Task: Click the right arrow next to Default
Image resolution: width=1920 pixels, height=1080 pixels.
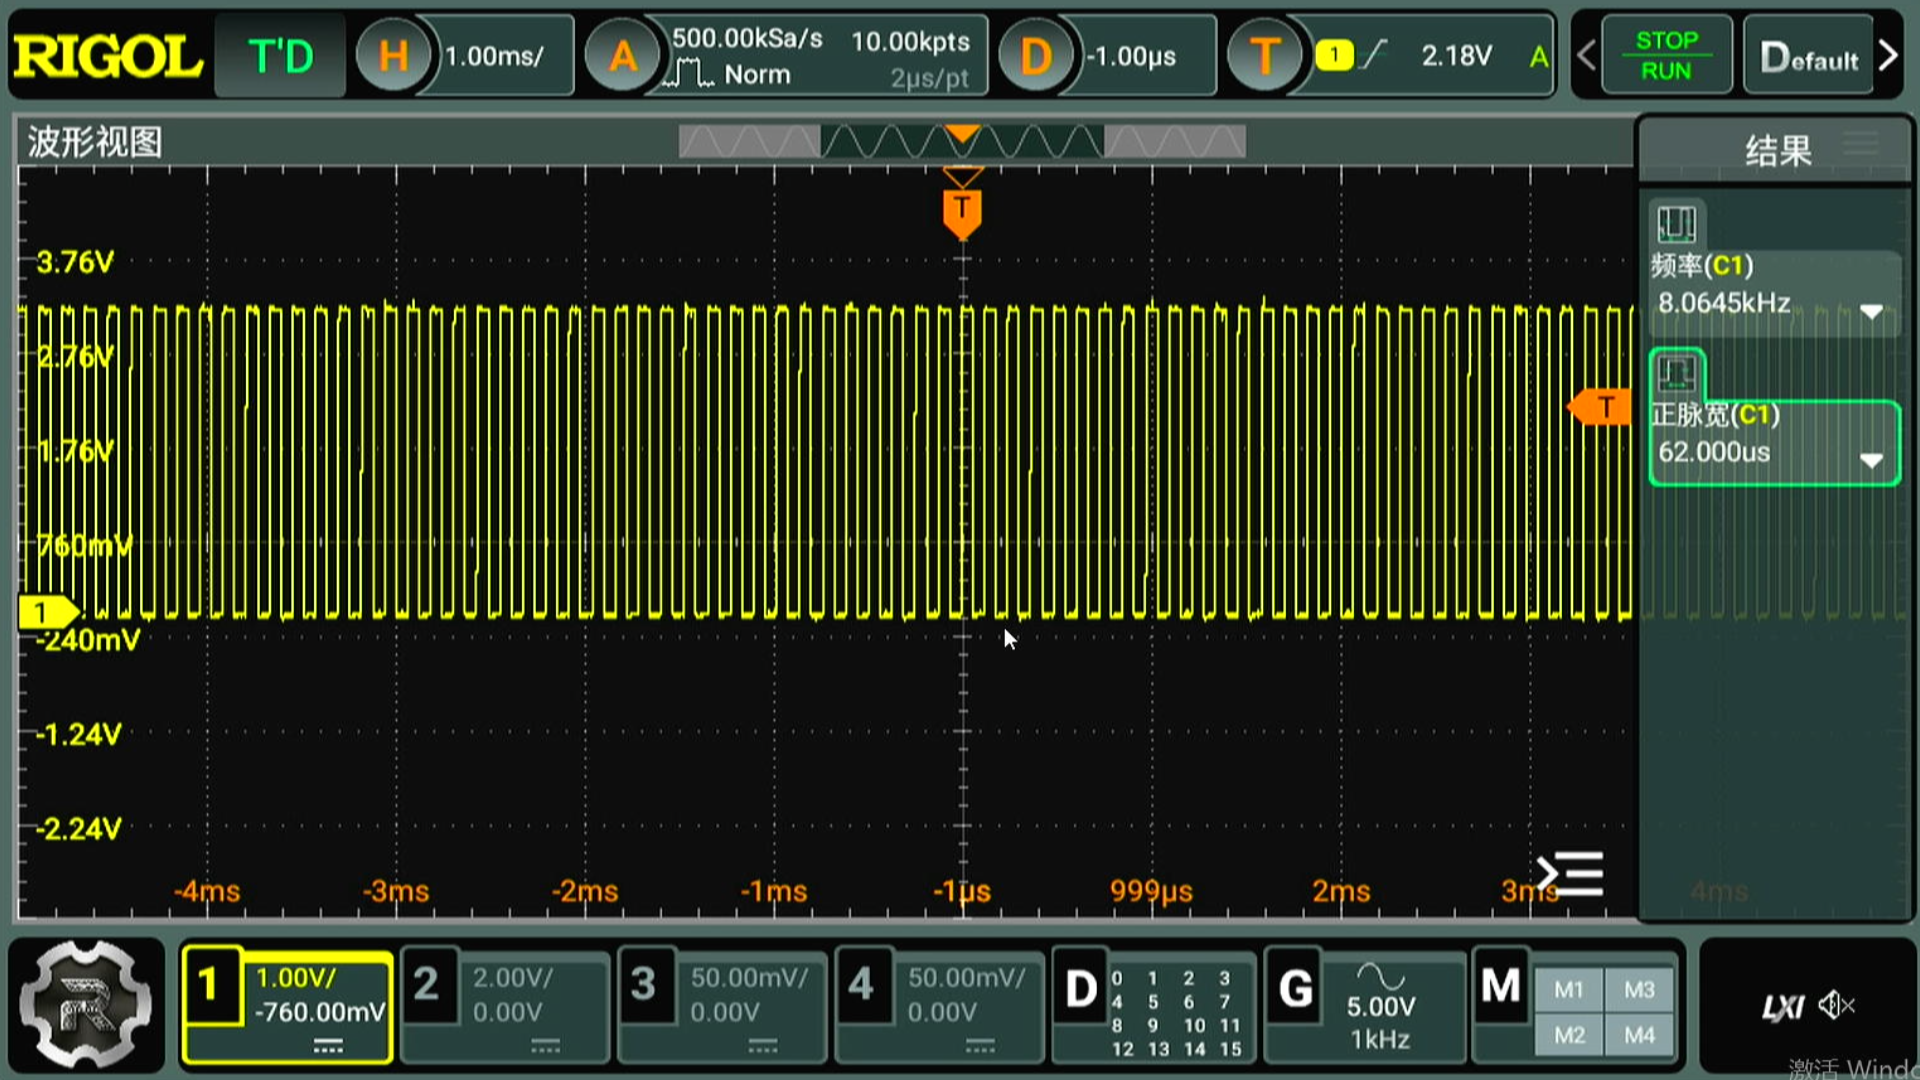Action: 1888,56
